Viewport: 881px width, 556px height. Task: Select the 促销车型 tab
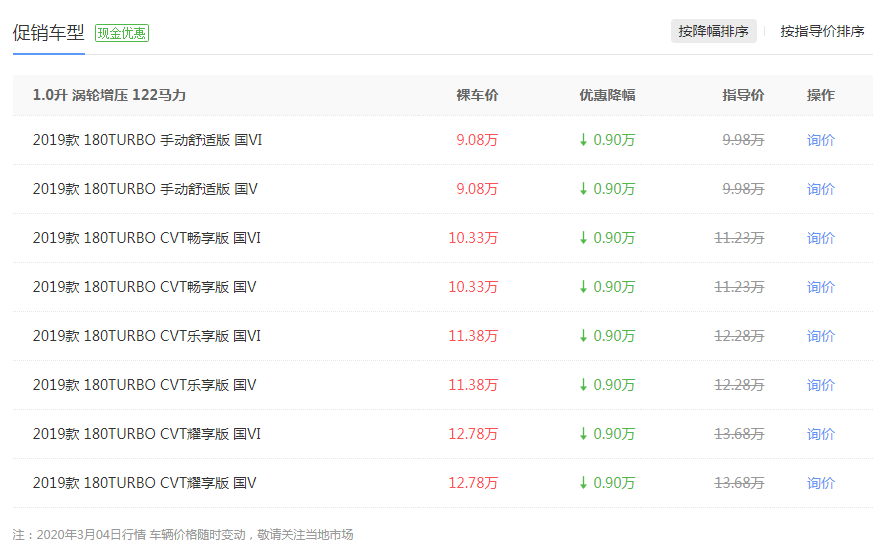tap(49, 33)
